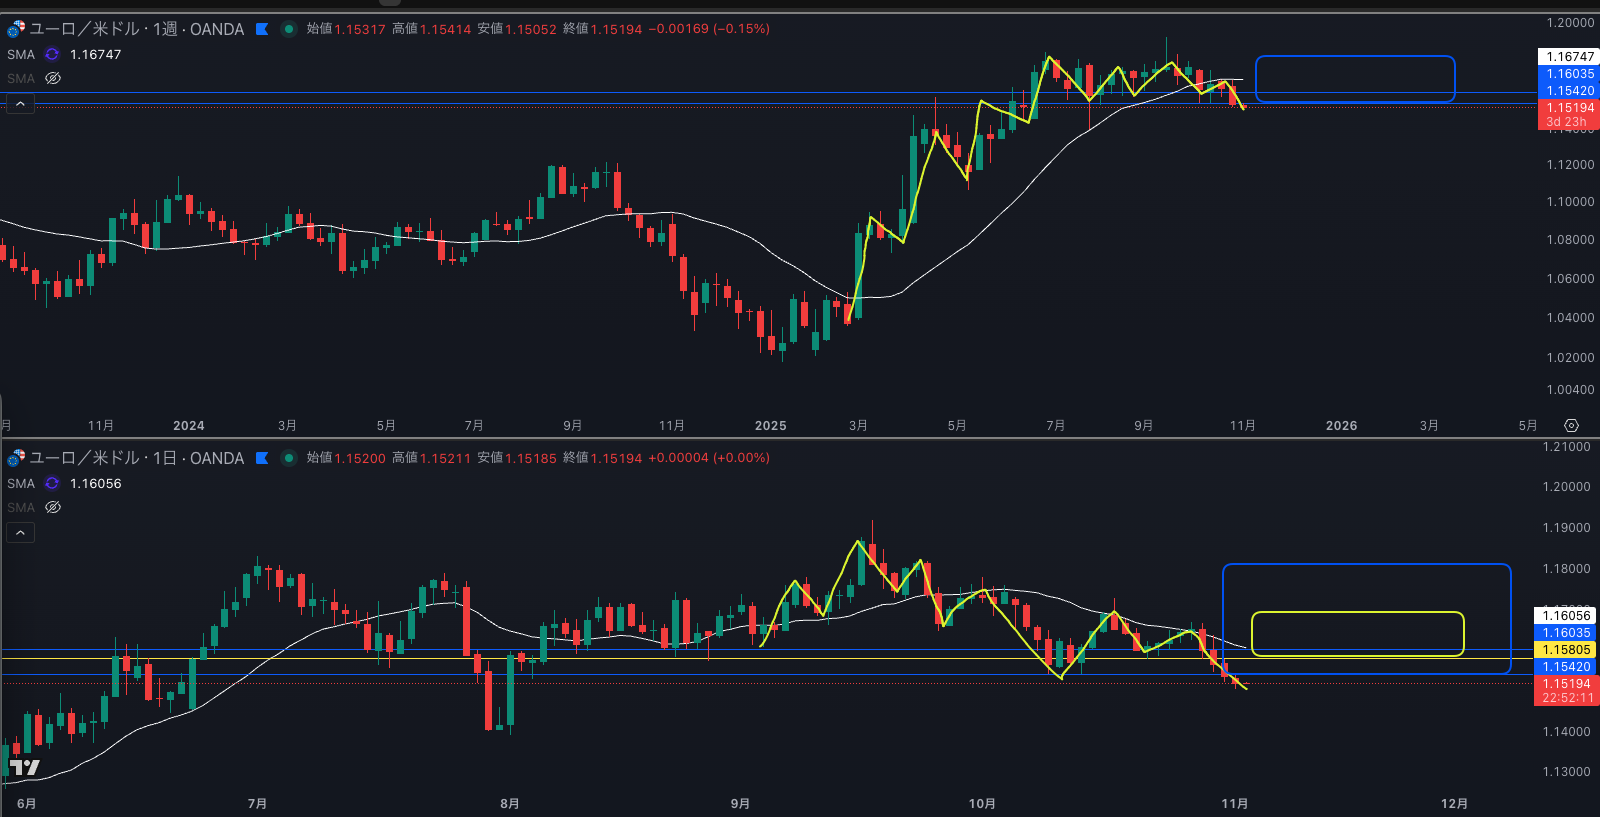Click purple SMA refresh icon on weekly chart
Screen dimensions: 1600x817
[x=52, y=54]
